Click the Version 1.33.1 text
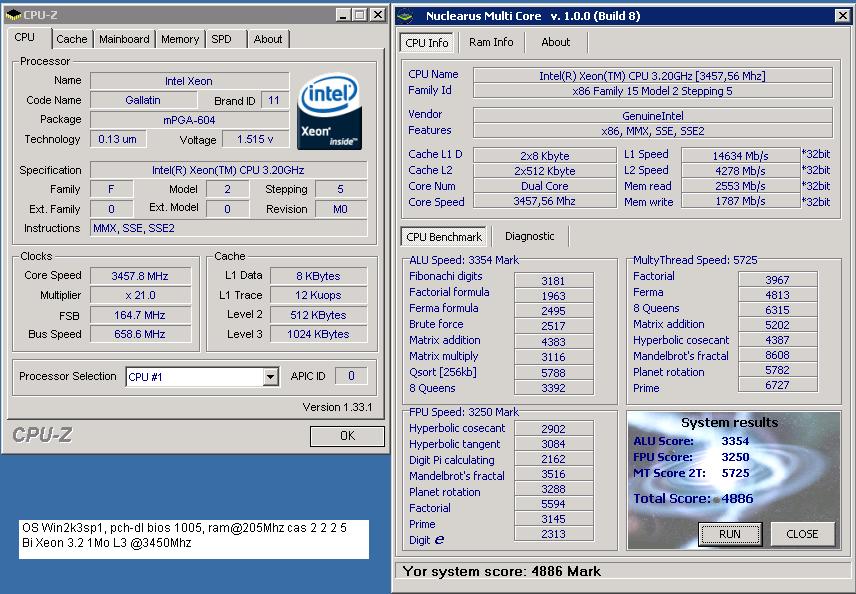856x594 pixels. click(x=337, y=407)
